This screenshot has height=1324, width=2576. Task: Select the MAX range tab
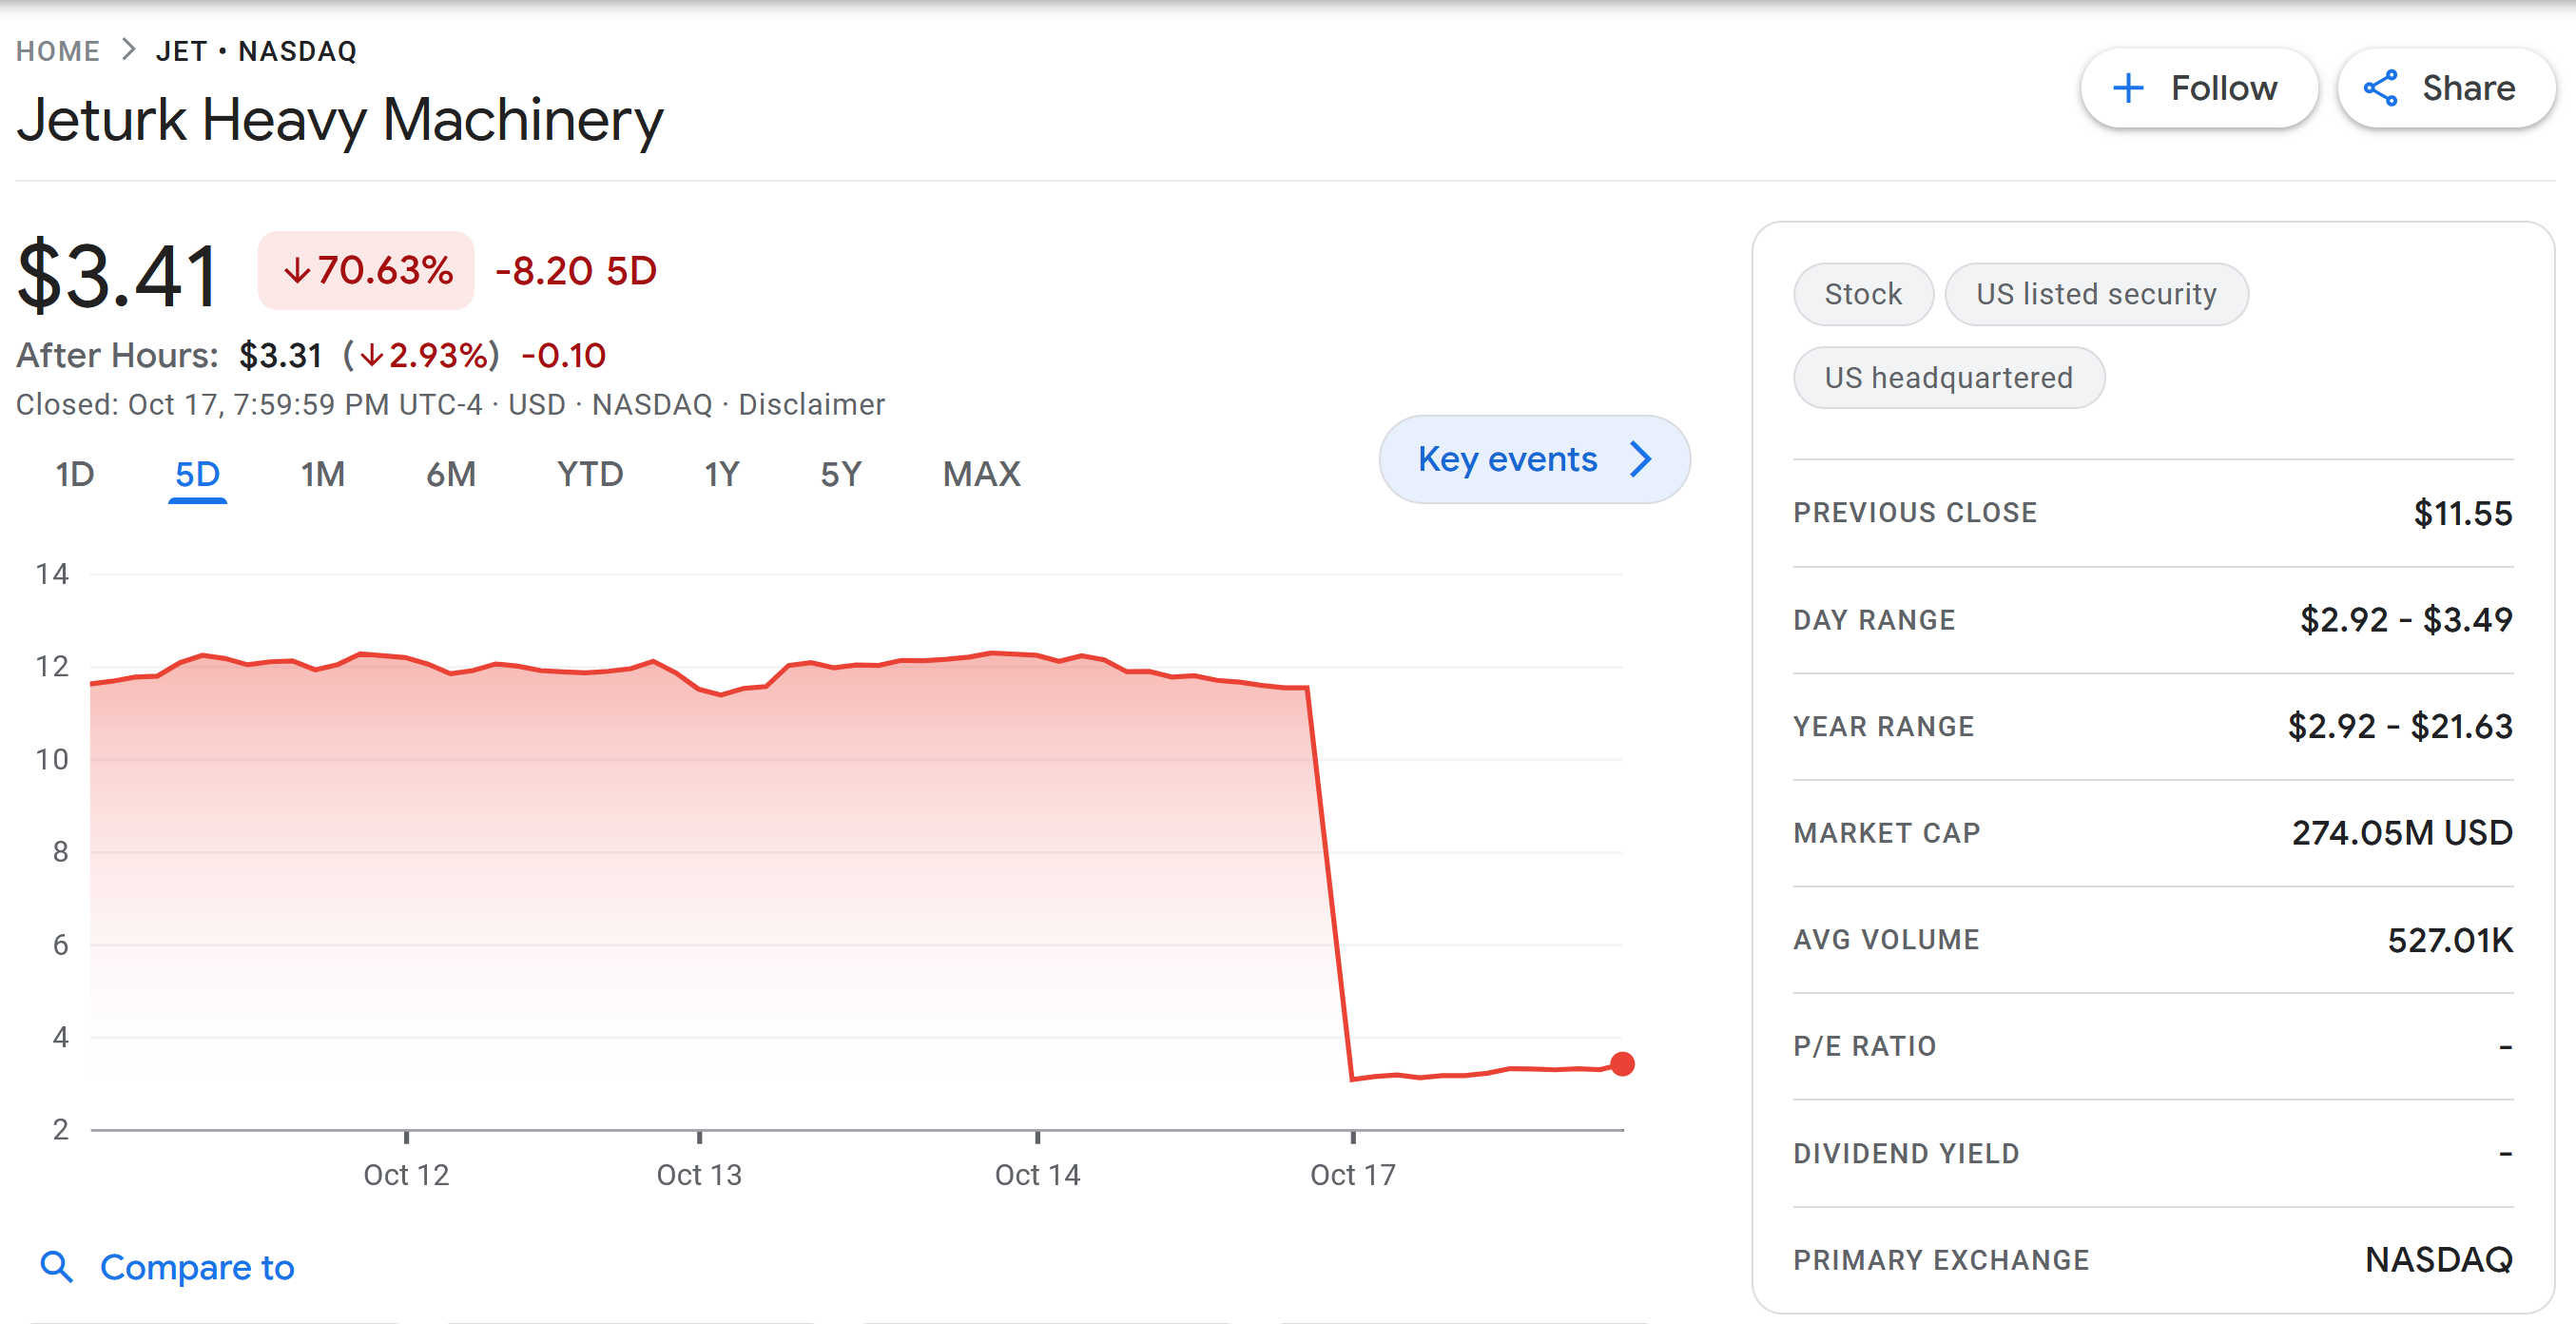(980, 474)
